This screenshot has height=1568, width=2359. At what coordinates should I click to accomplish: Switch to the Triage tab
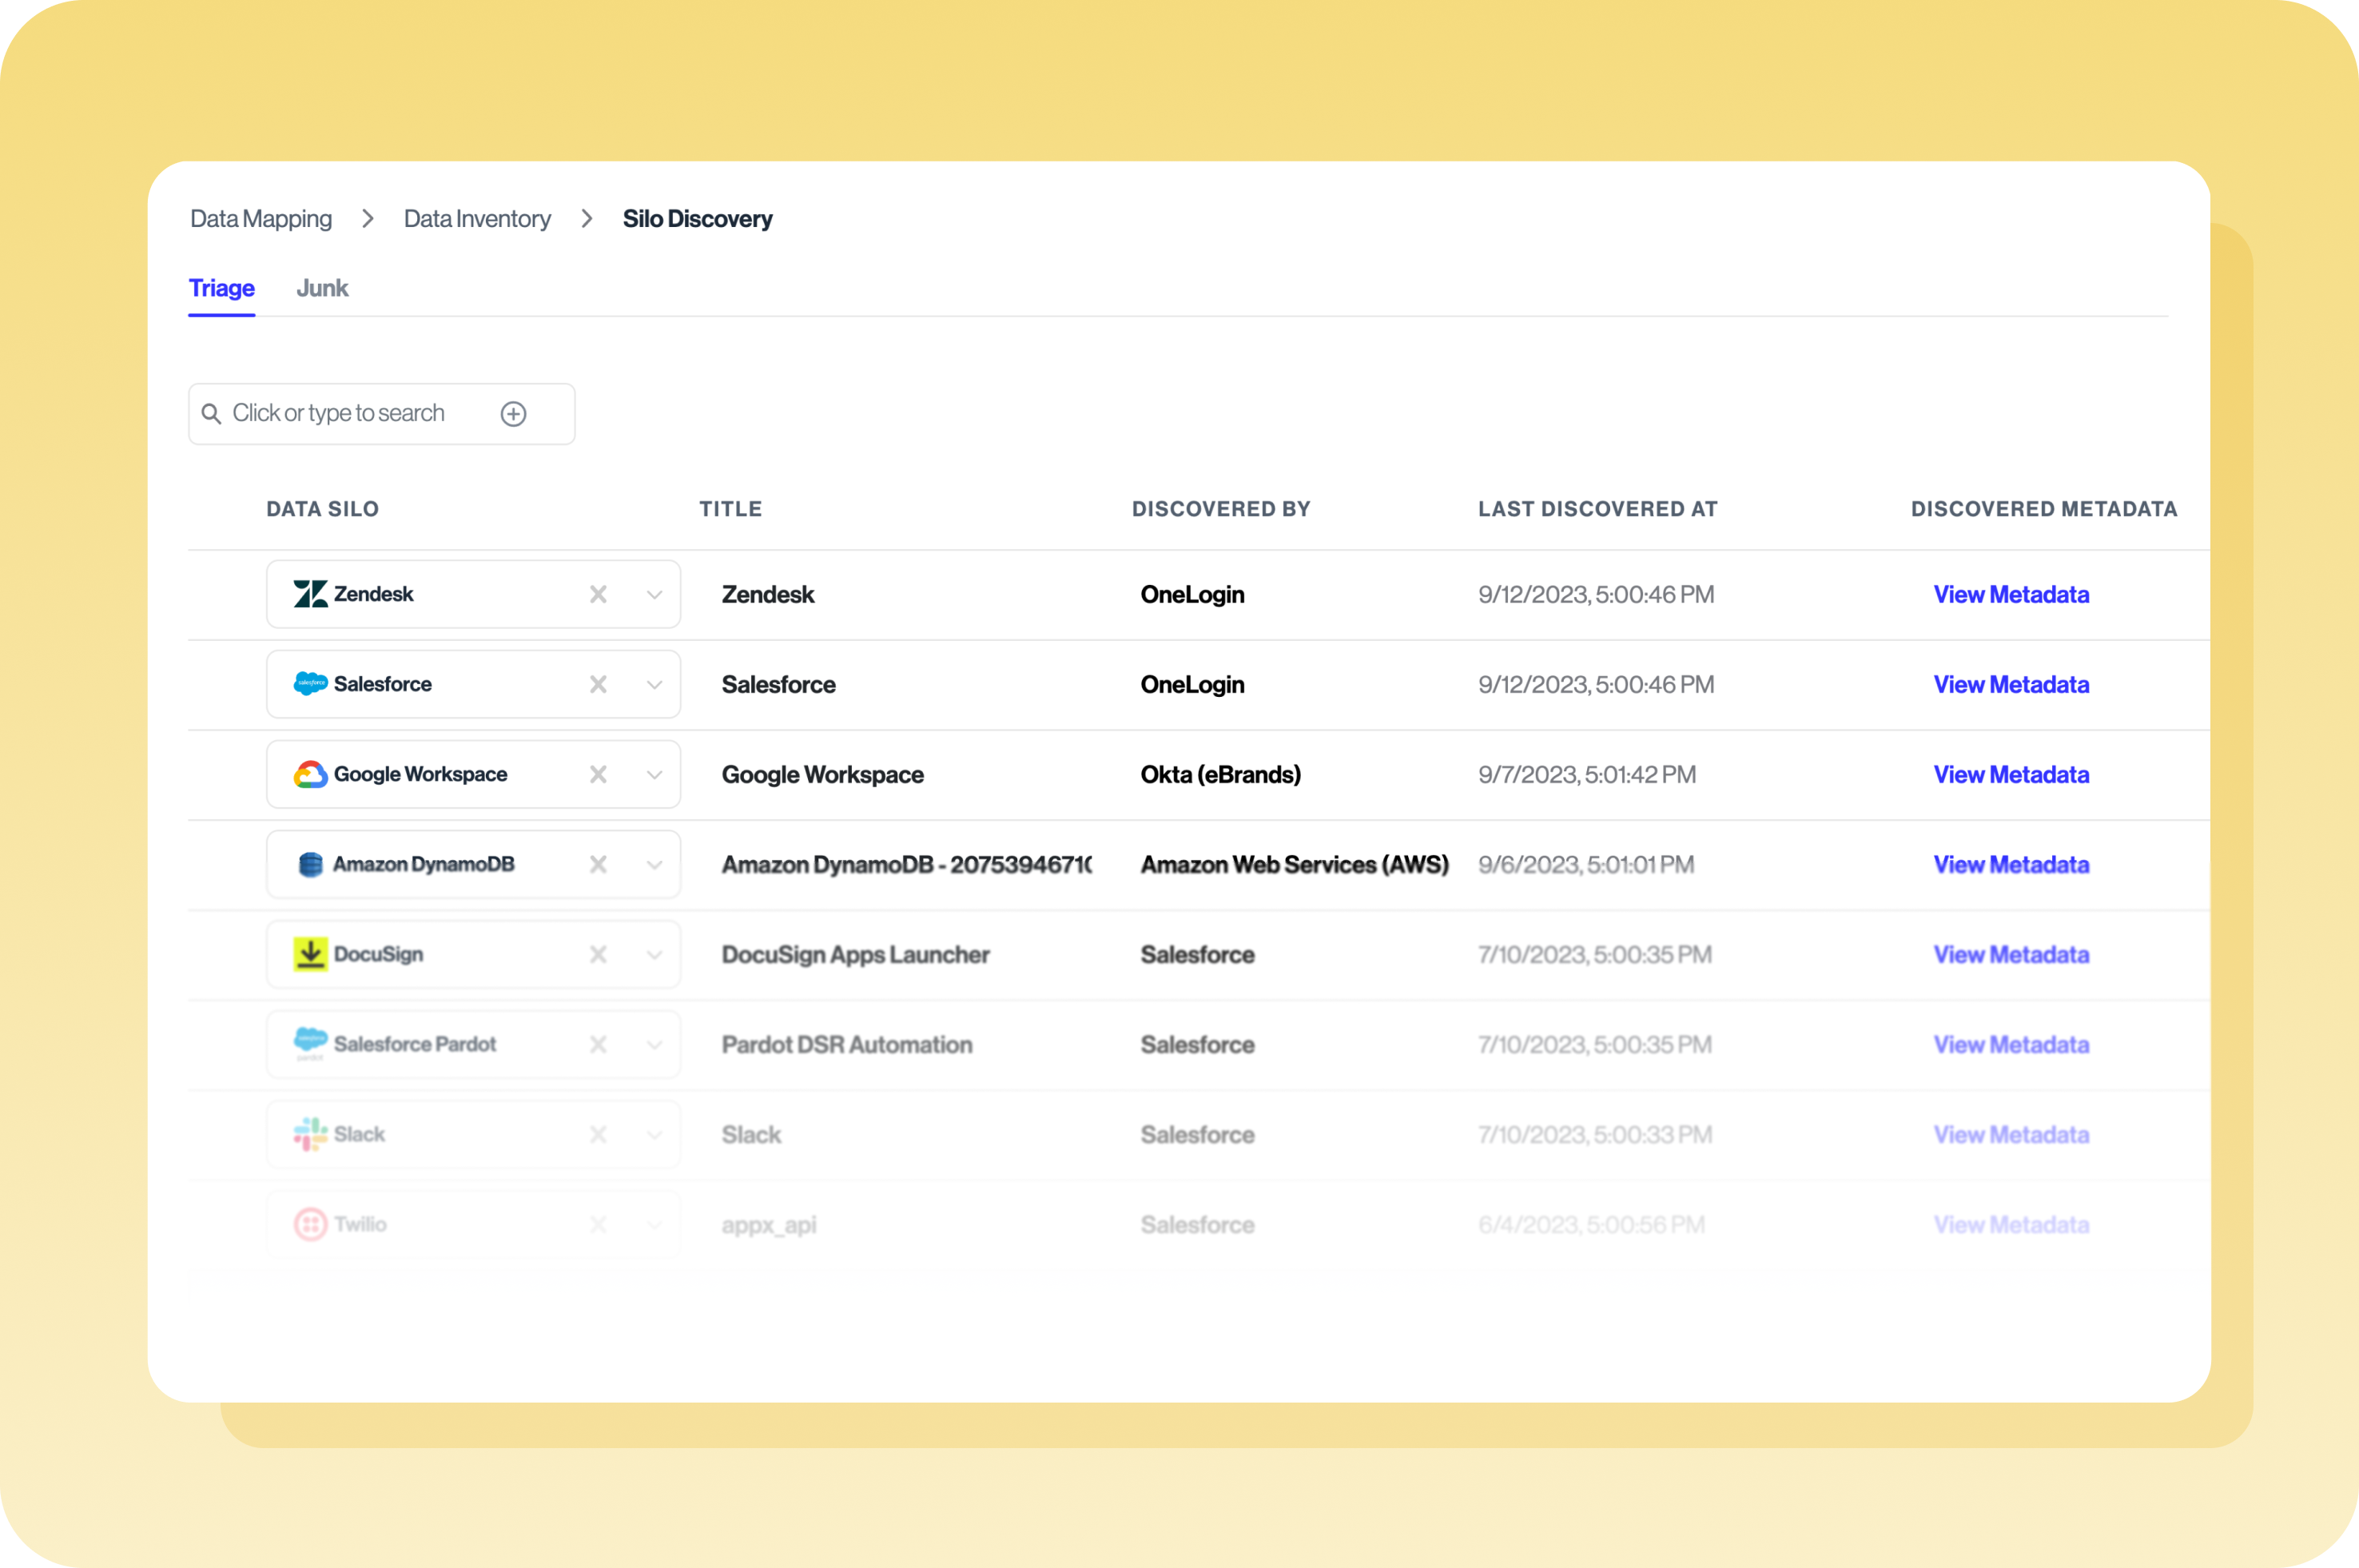[222, 288]
